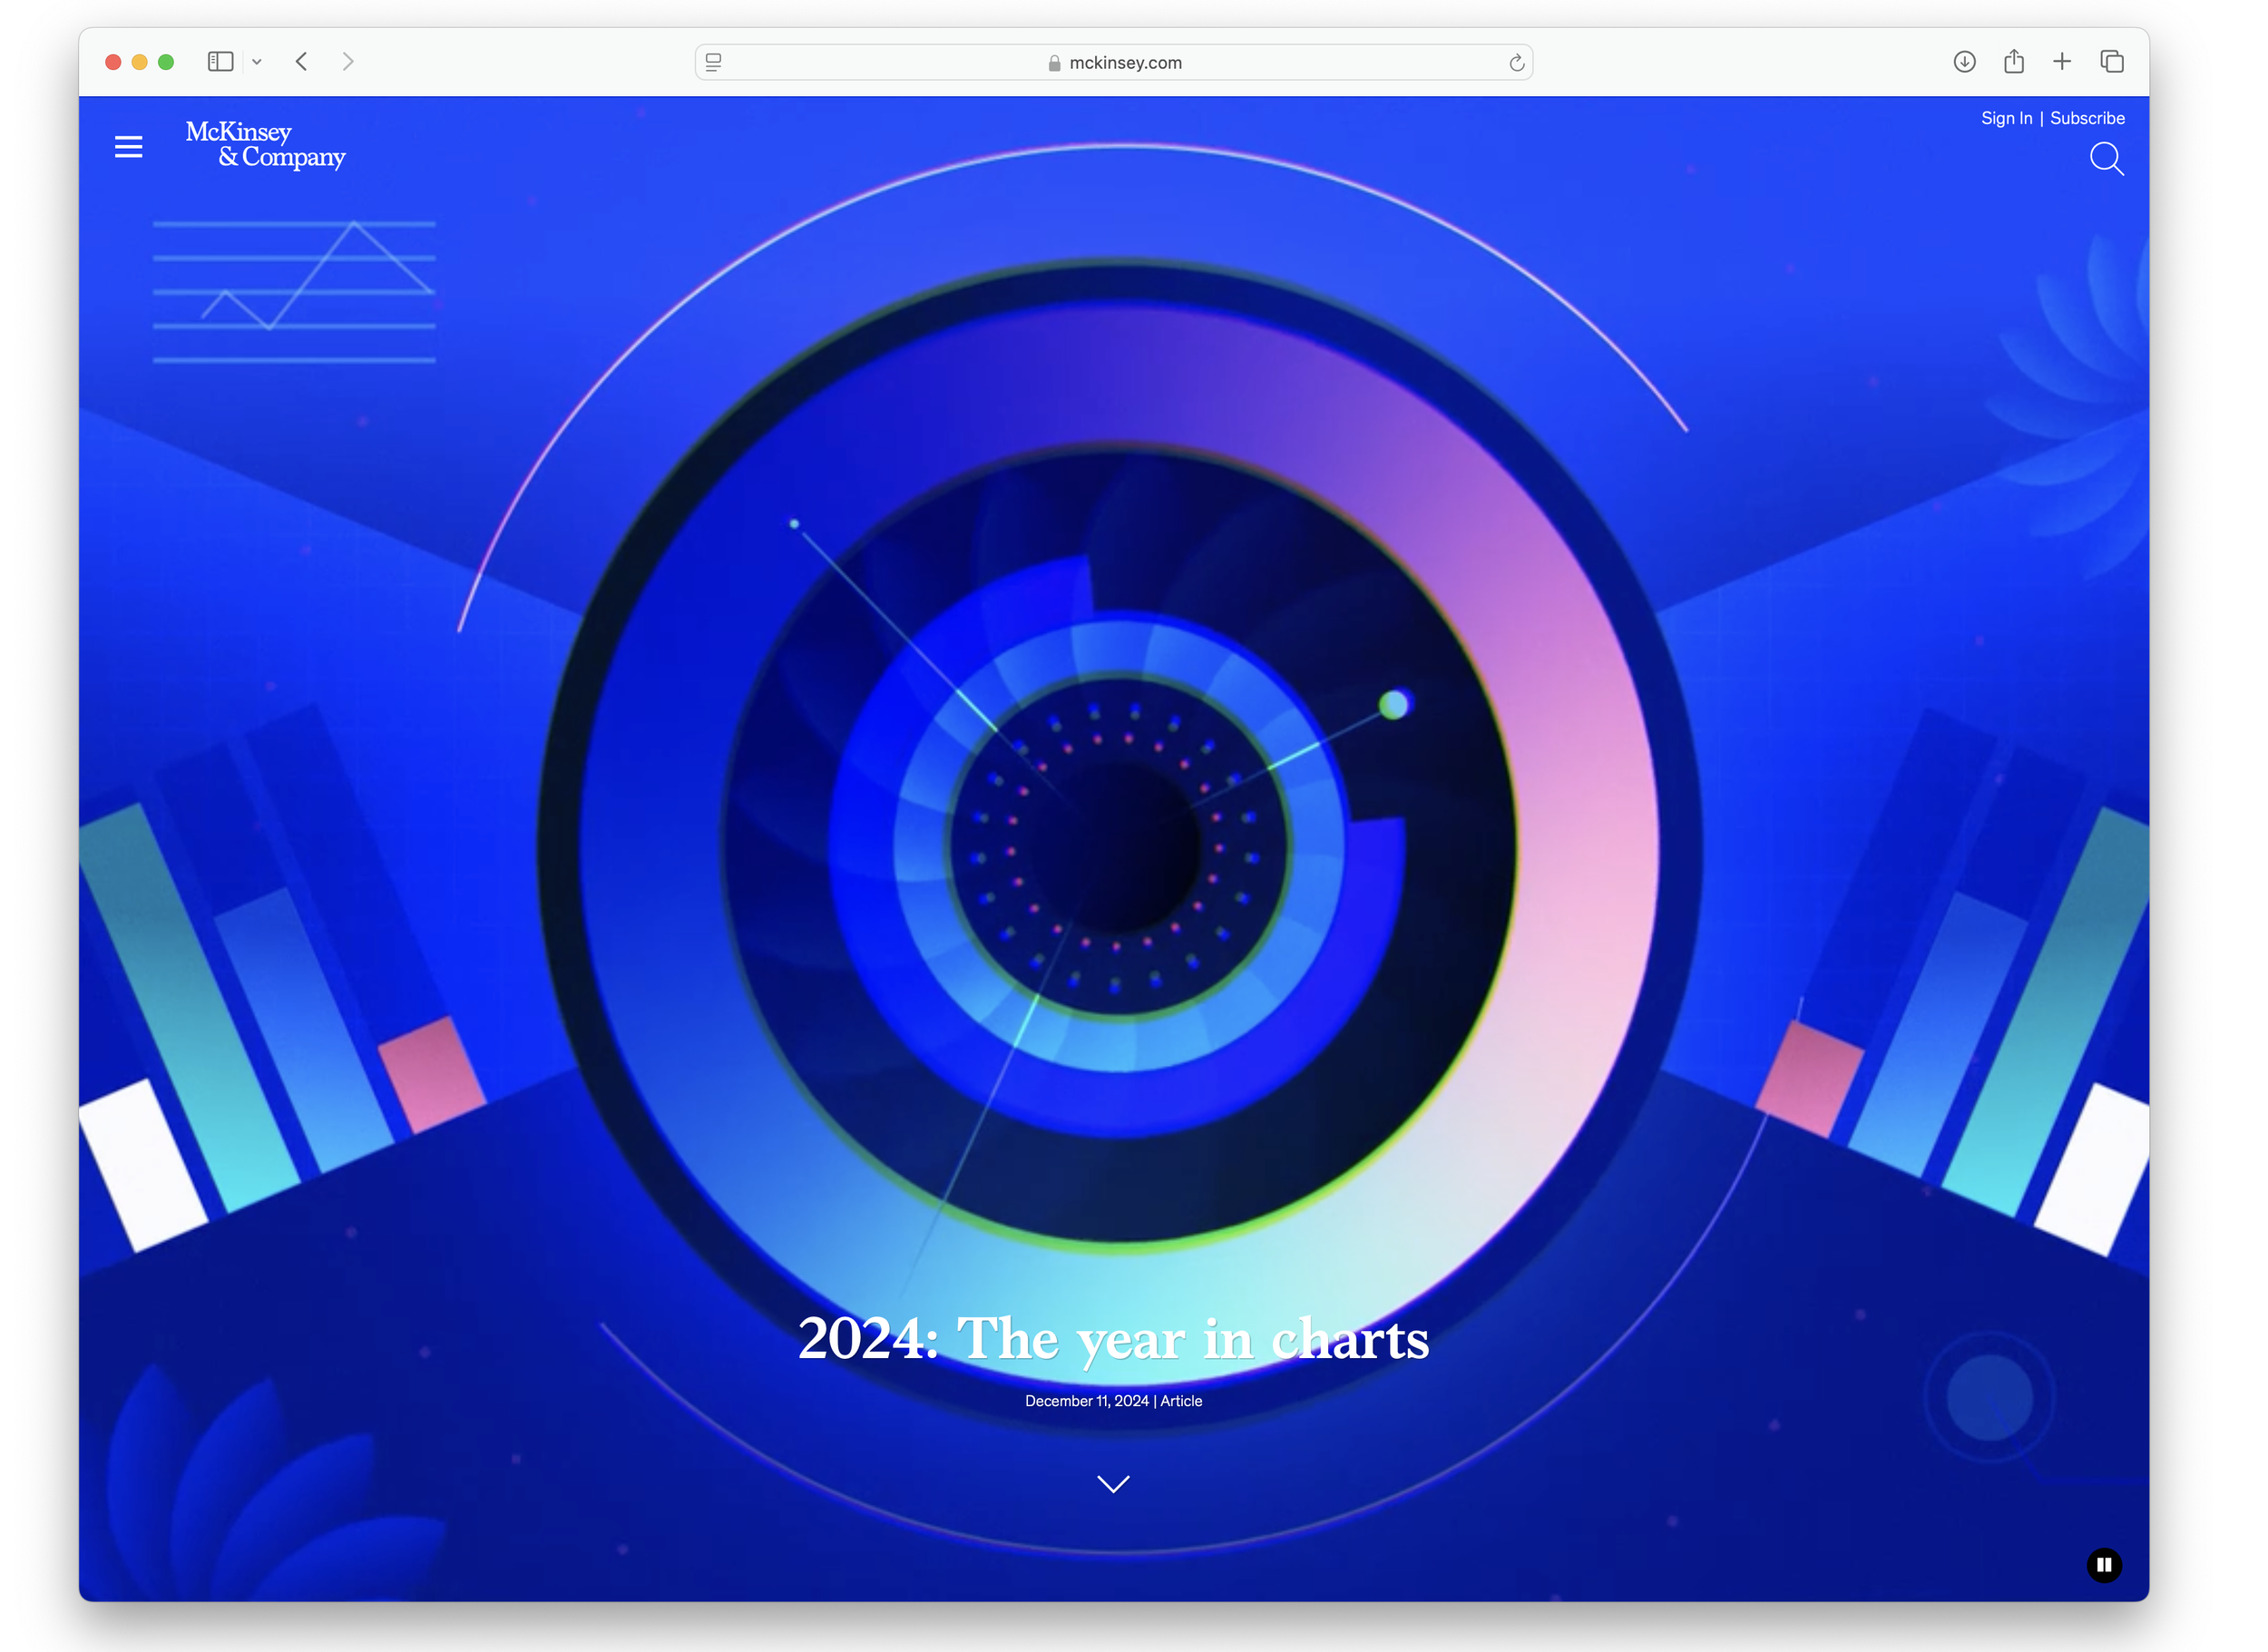Reload the current page

(x=1516, y=61)
